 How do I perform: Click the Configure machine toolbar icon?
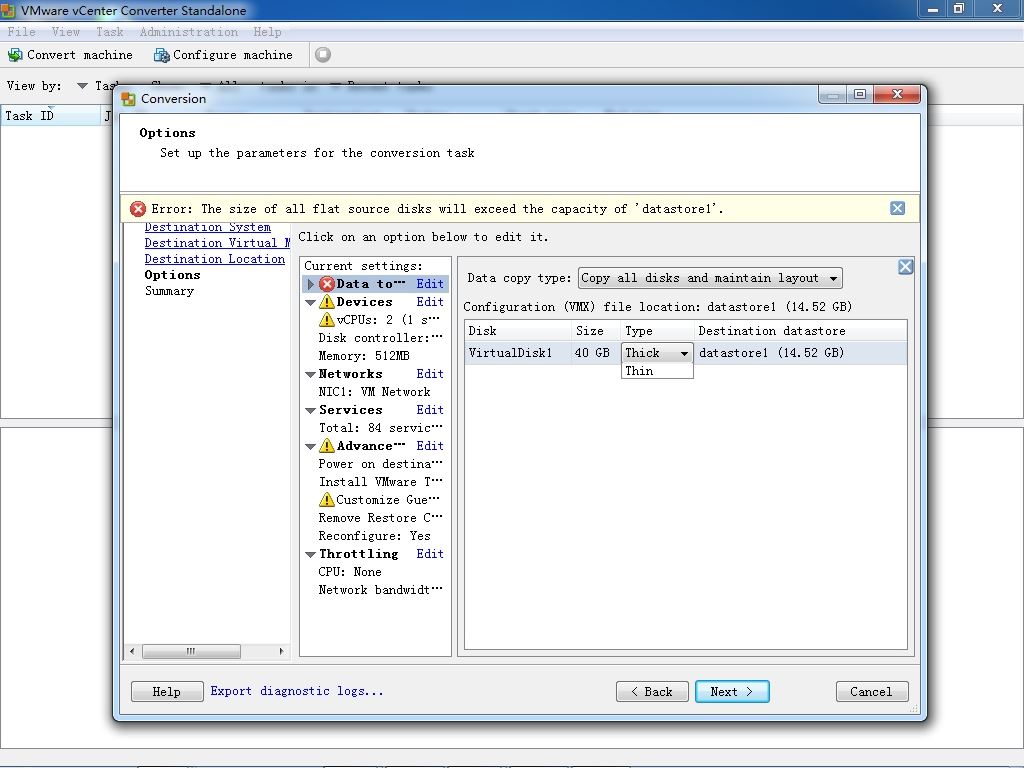[x=161, y=55]
